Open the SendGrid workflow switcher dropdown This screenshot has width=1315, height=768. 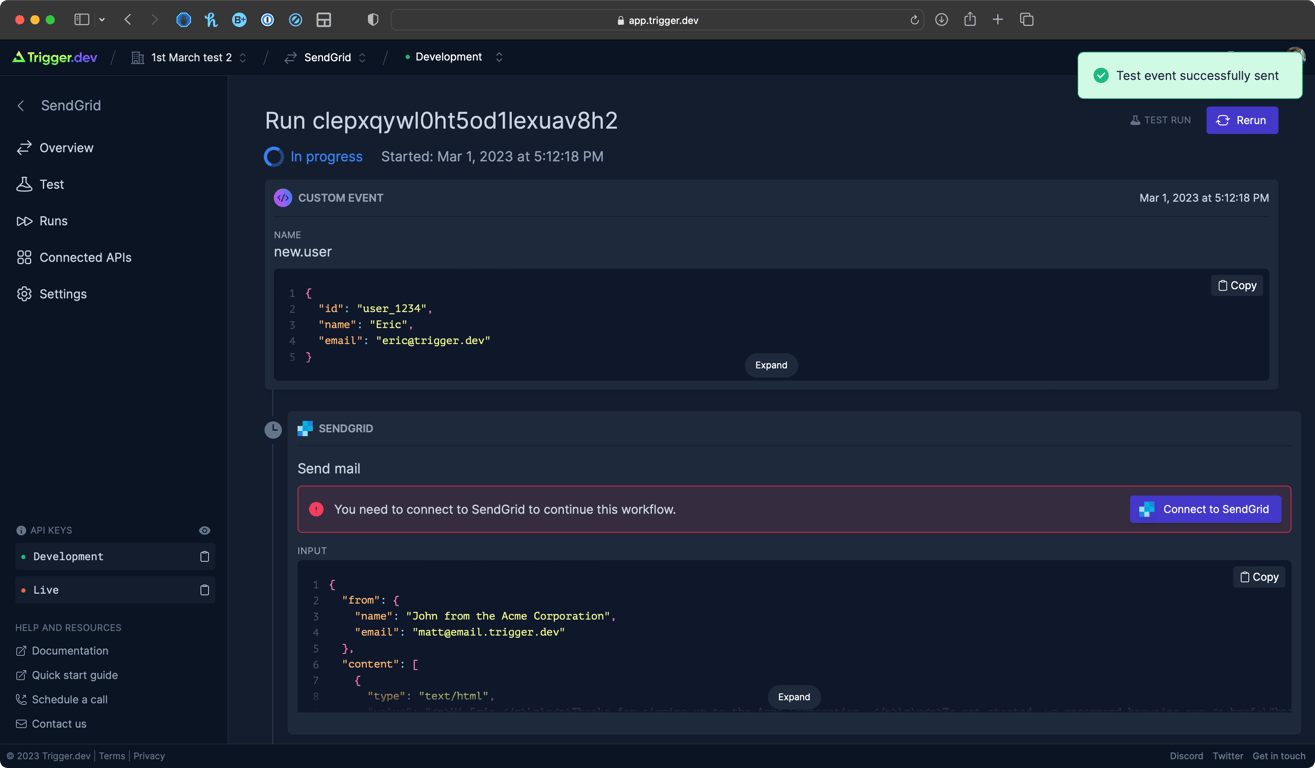(326, 58)
